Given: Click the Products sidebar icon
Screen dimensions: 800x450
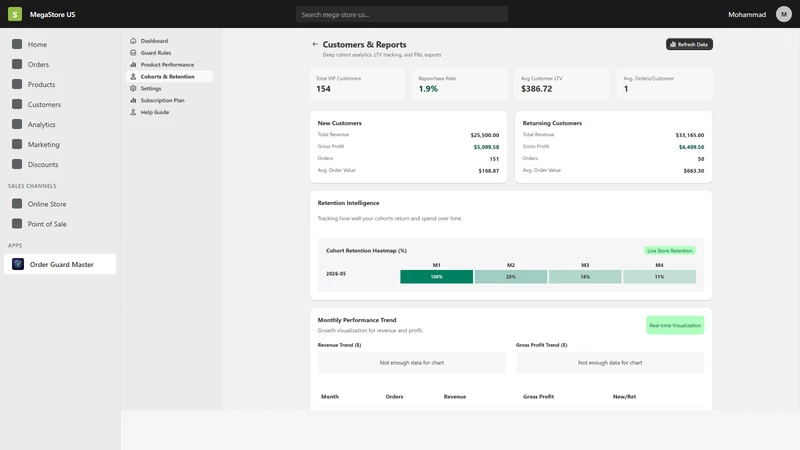Looking at the screenshot, I should 17,84.
